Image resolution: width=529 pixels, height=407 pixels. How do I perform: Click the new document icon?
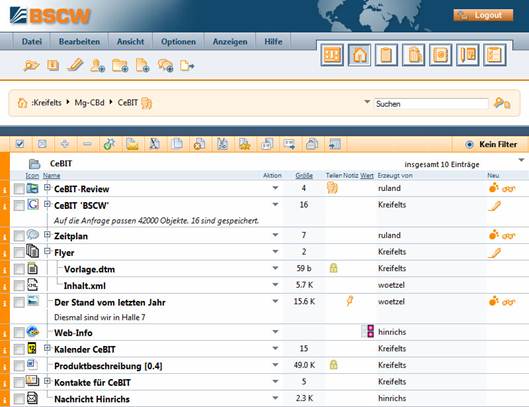point(142,65)
